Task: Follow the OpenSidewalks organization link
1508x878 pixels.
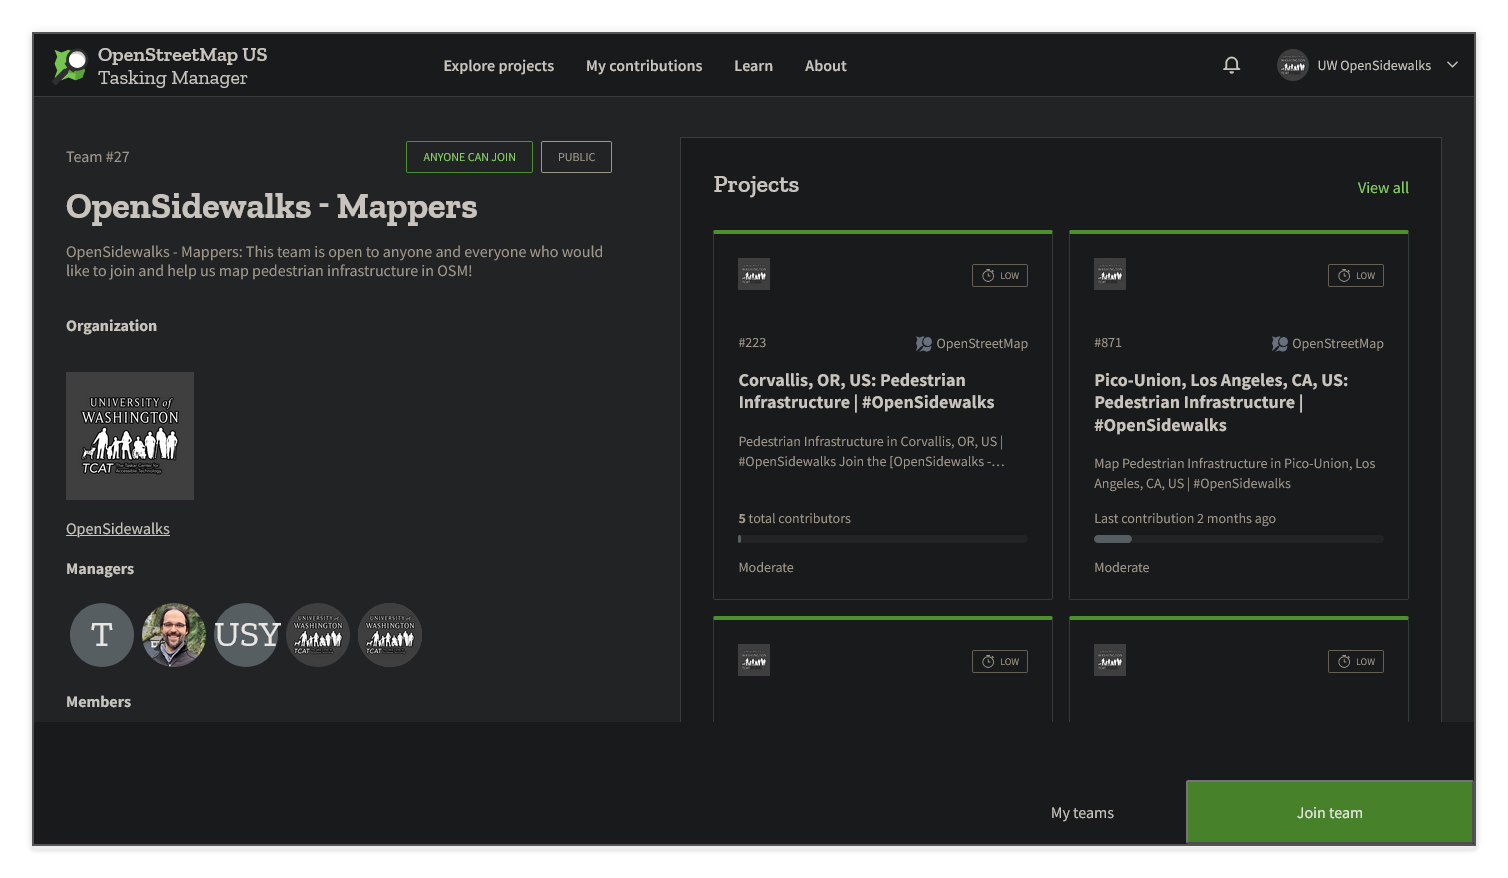Action: pos(117,528)
